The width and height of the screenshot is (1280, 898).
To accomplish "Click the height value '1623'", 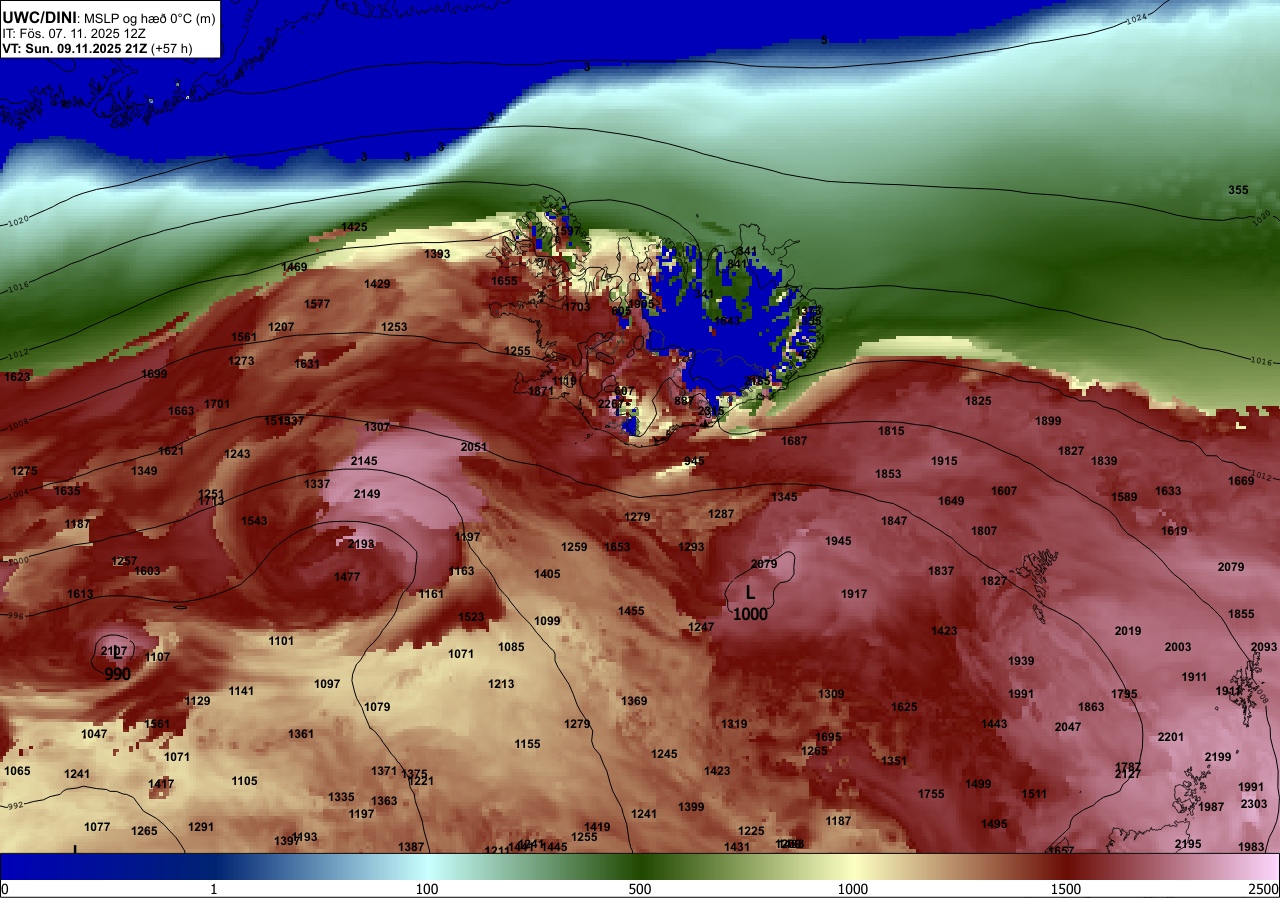I will point(17,377).
